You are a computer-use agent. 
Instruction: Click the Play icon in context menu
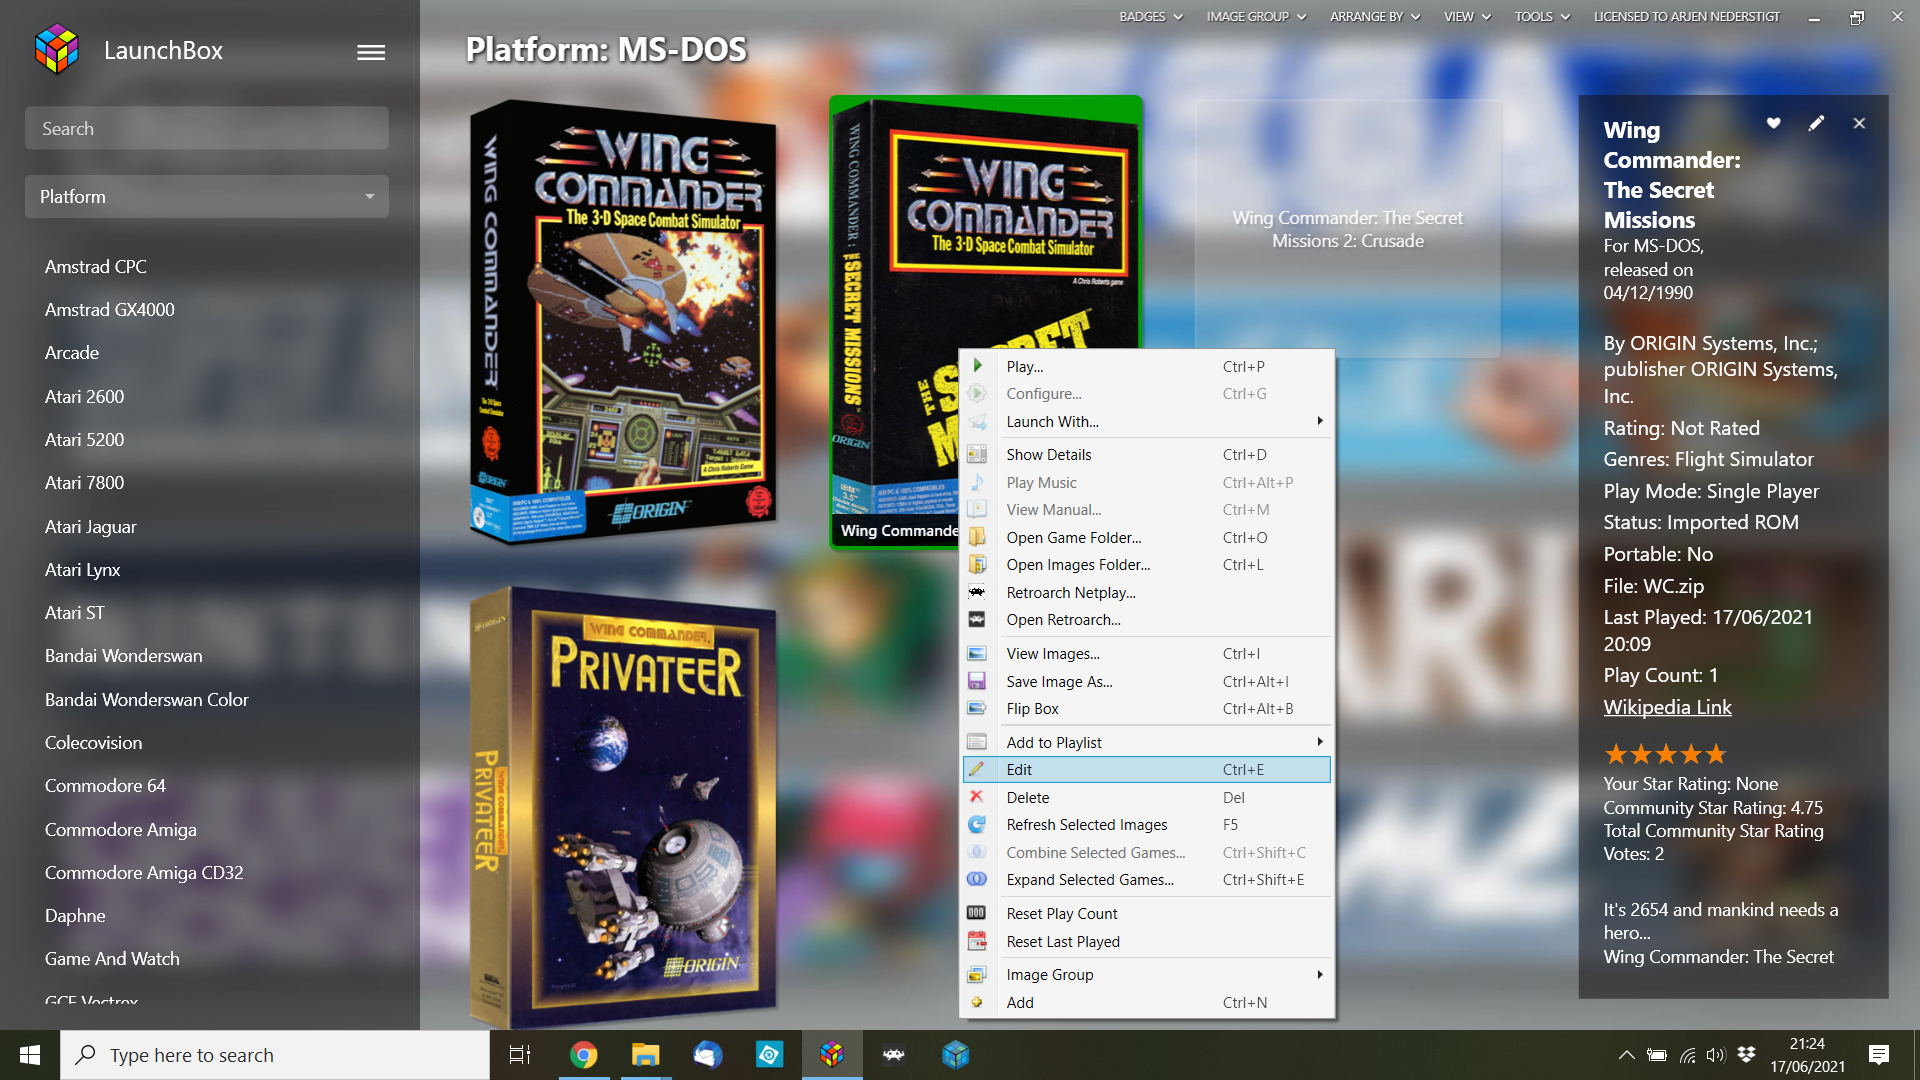tap(977, 366)
